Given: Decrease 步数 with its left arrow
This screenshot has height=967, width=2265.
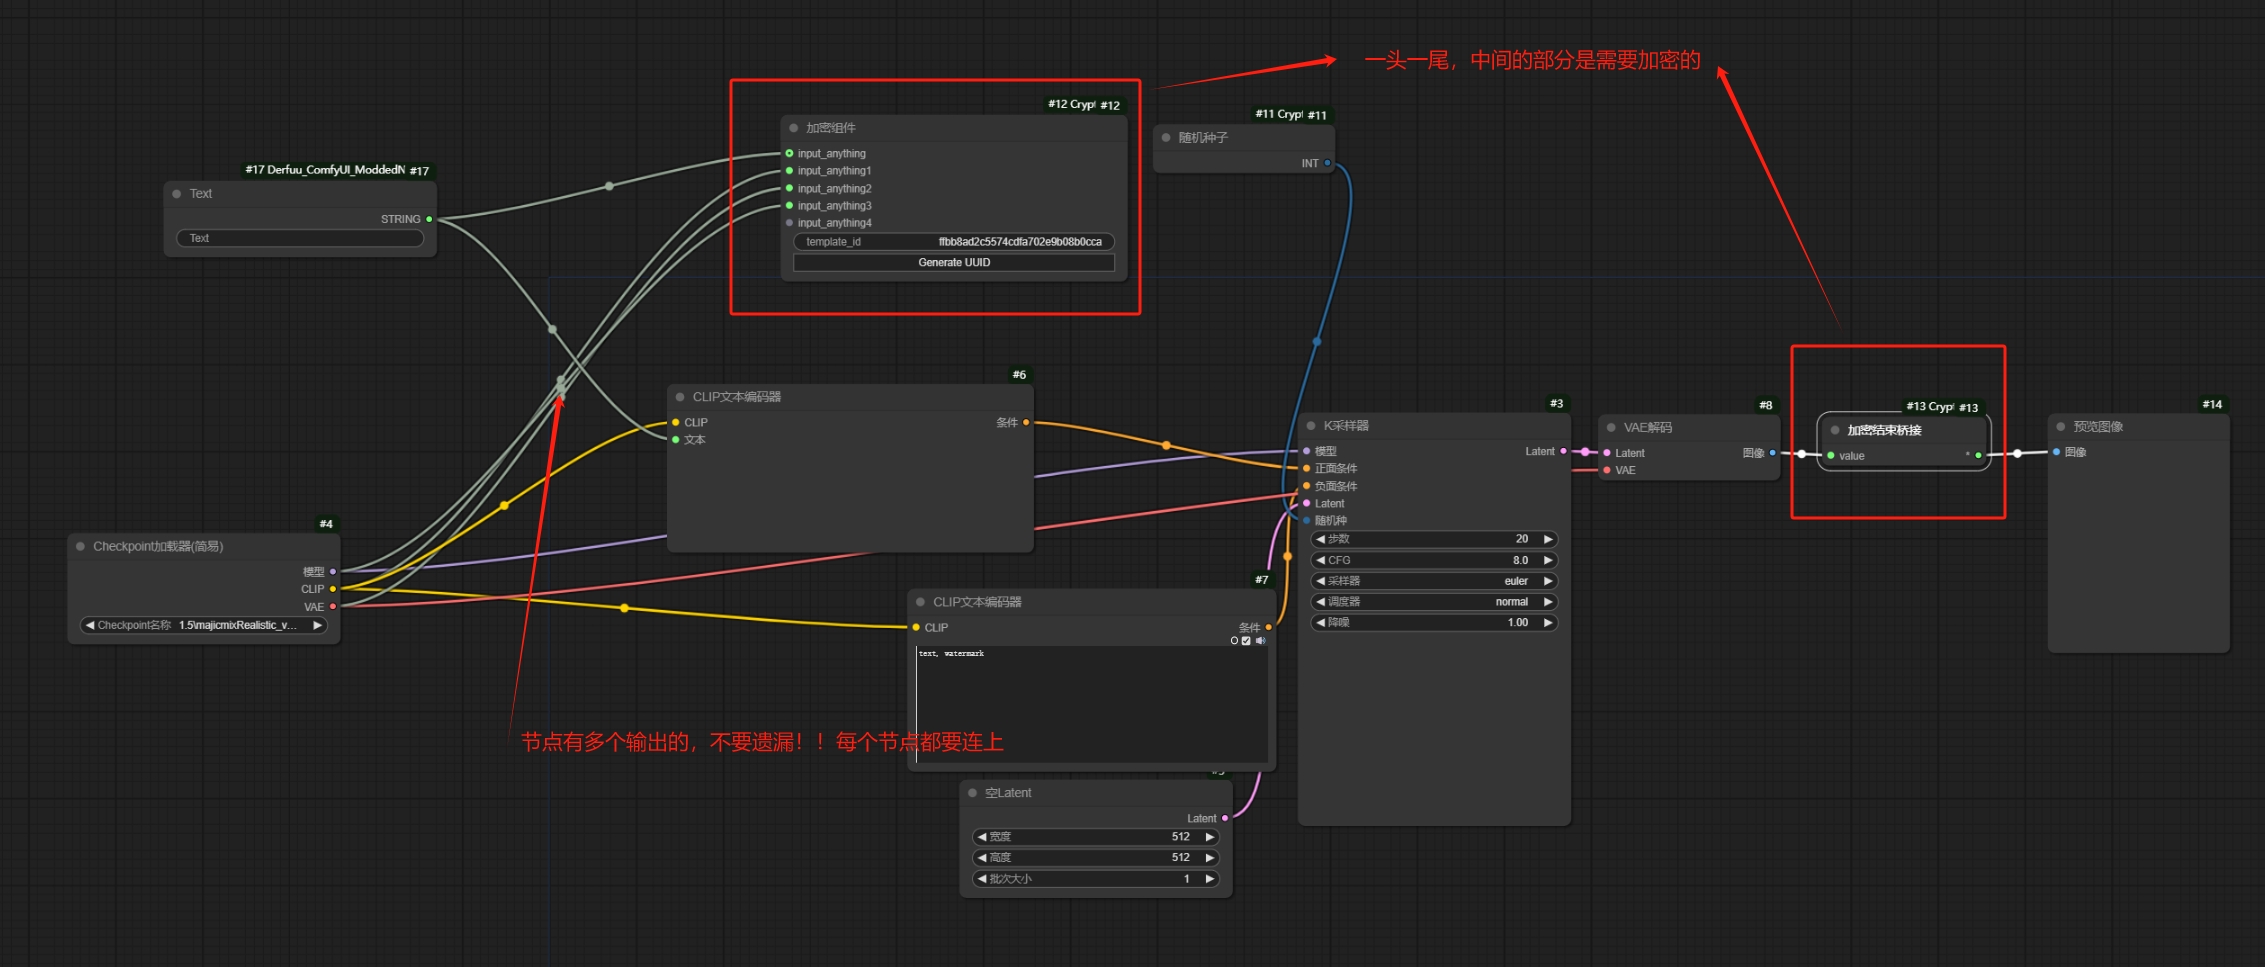Looking at the screenshot, I should coord(1320,539).
